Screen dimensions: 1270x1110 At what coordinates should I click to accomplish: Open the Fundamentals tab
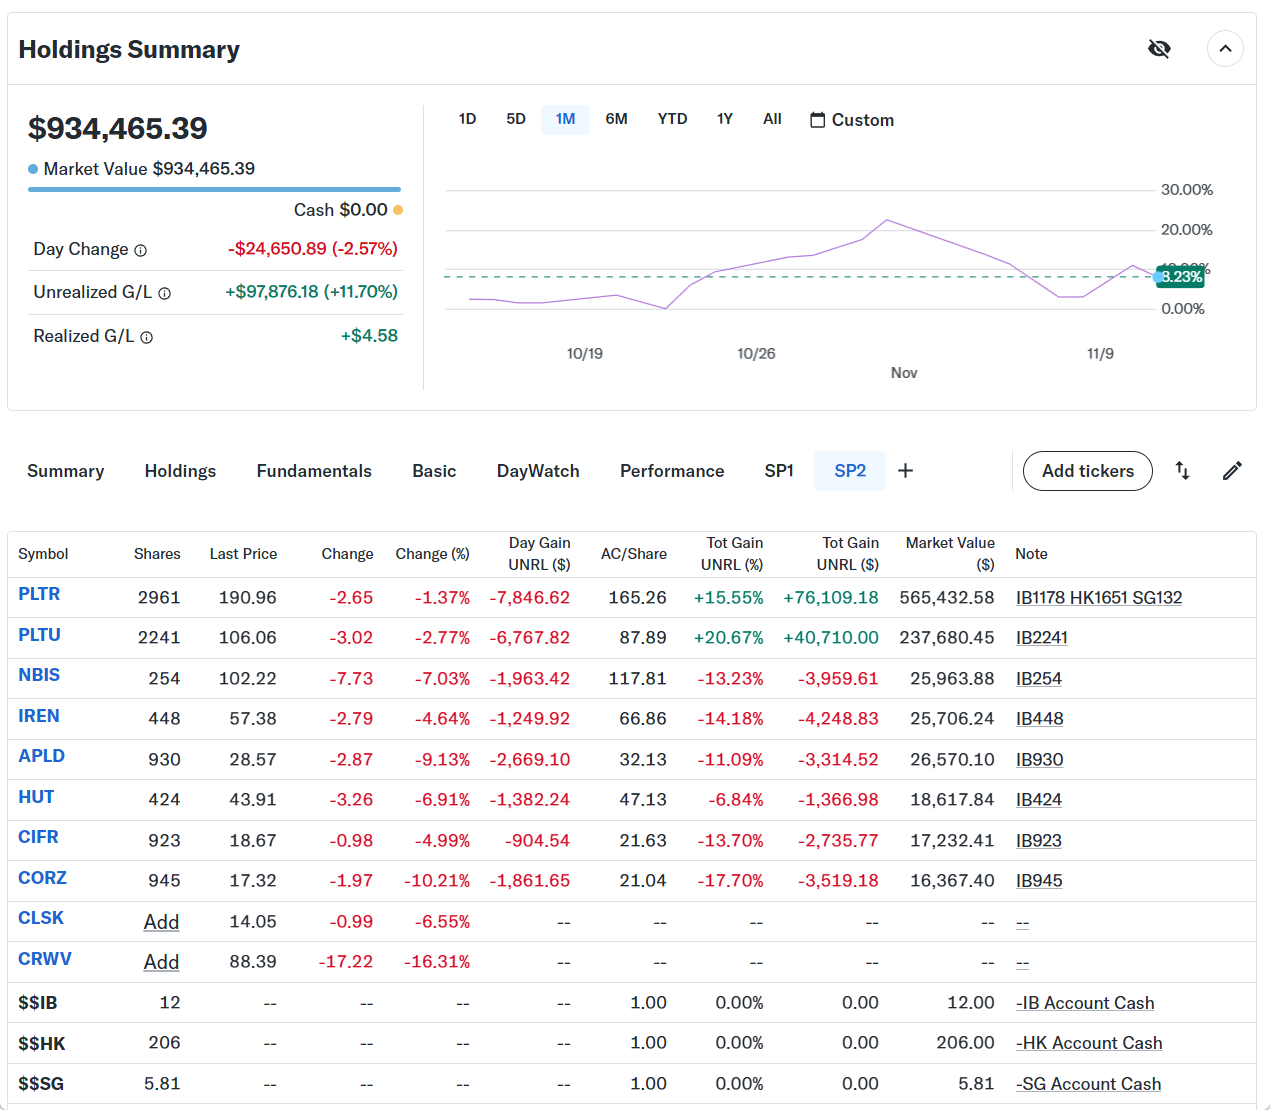[x=314, y=471]
